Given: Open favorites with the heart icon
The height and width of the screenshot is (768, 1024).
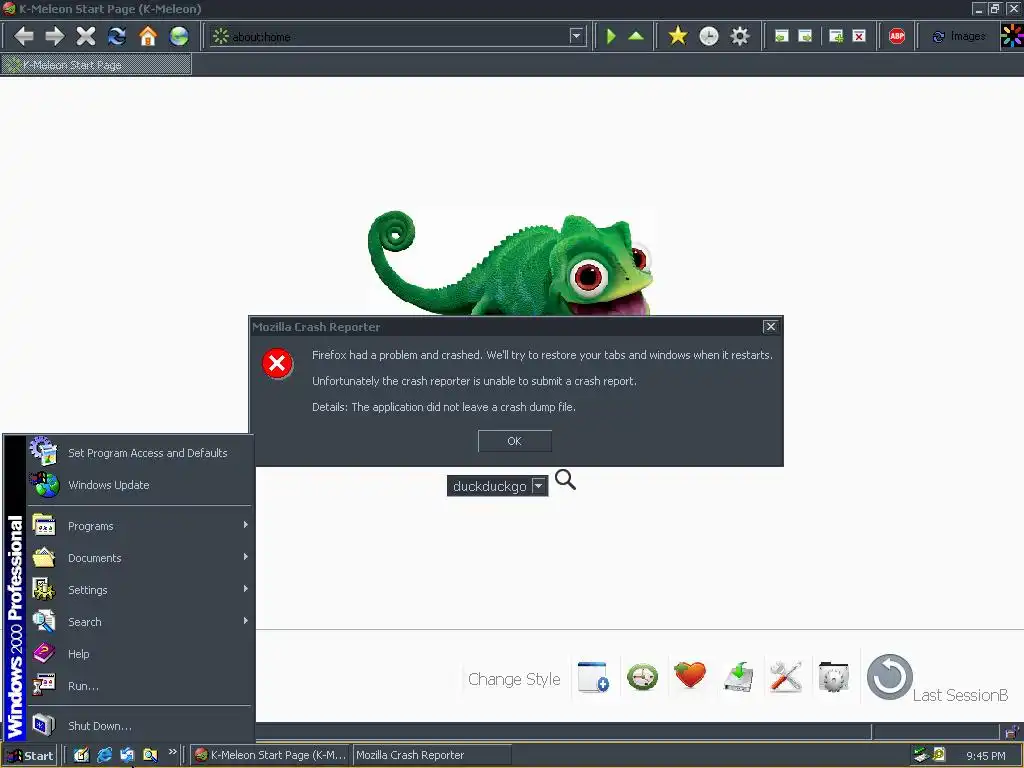Looking at the screenshot, I should (x=690, y=675).
